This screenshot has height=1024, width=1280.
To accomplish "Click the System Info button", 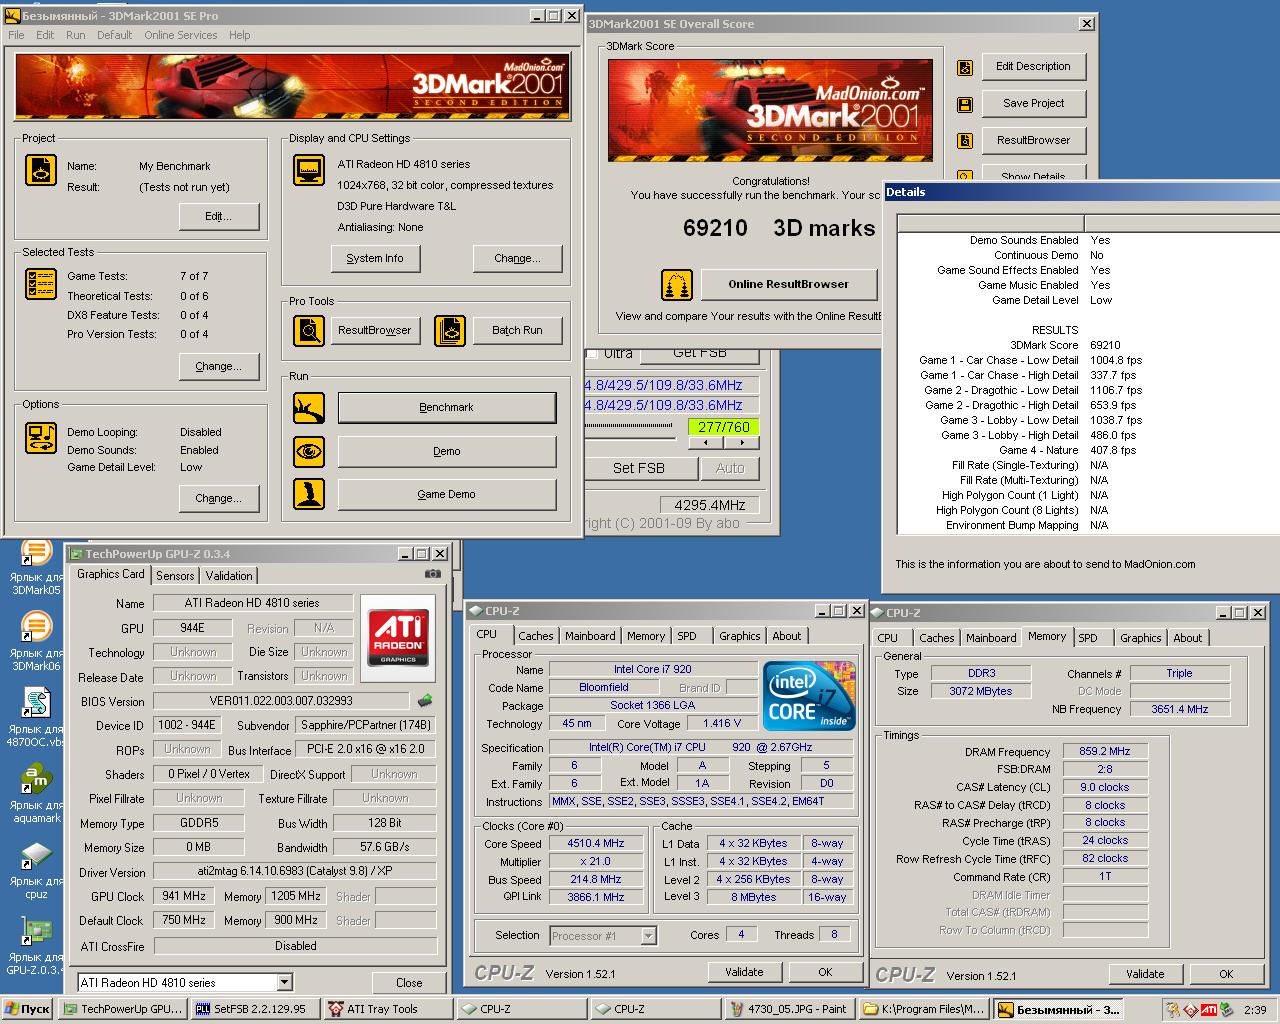I will (x=375, y=258).
